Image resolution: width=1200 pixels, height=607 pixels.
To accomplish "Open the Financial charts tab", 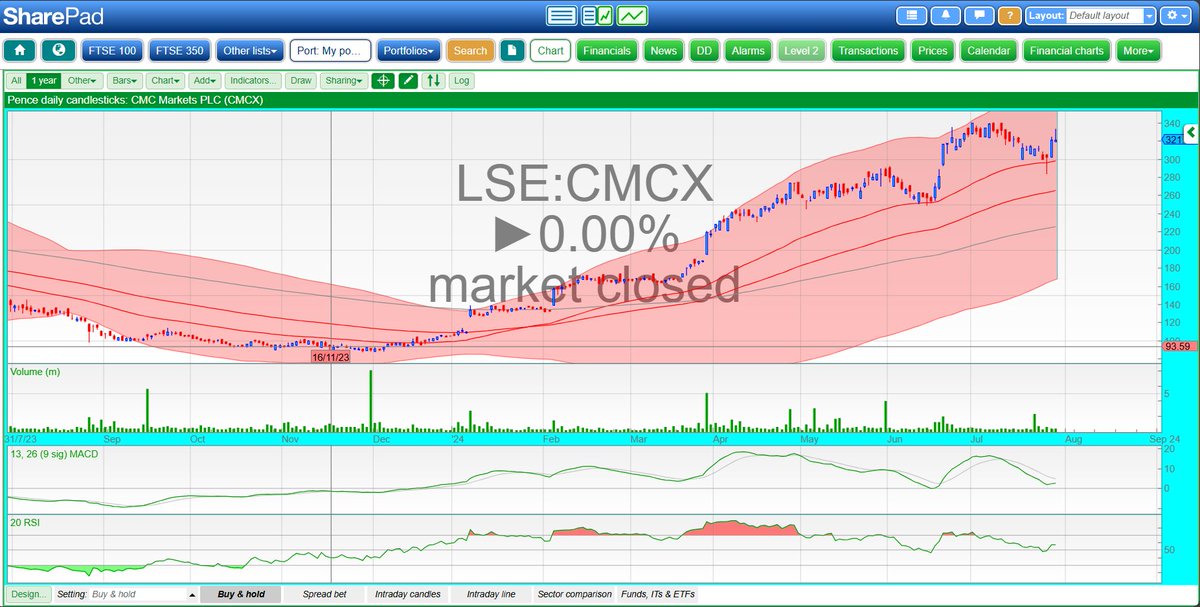I will click(1067, 50).
